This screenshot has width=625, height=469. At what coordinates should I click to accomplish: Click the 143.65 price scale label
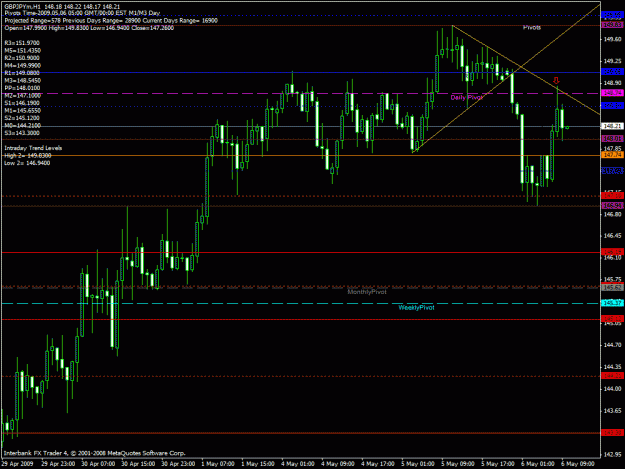612,411
